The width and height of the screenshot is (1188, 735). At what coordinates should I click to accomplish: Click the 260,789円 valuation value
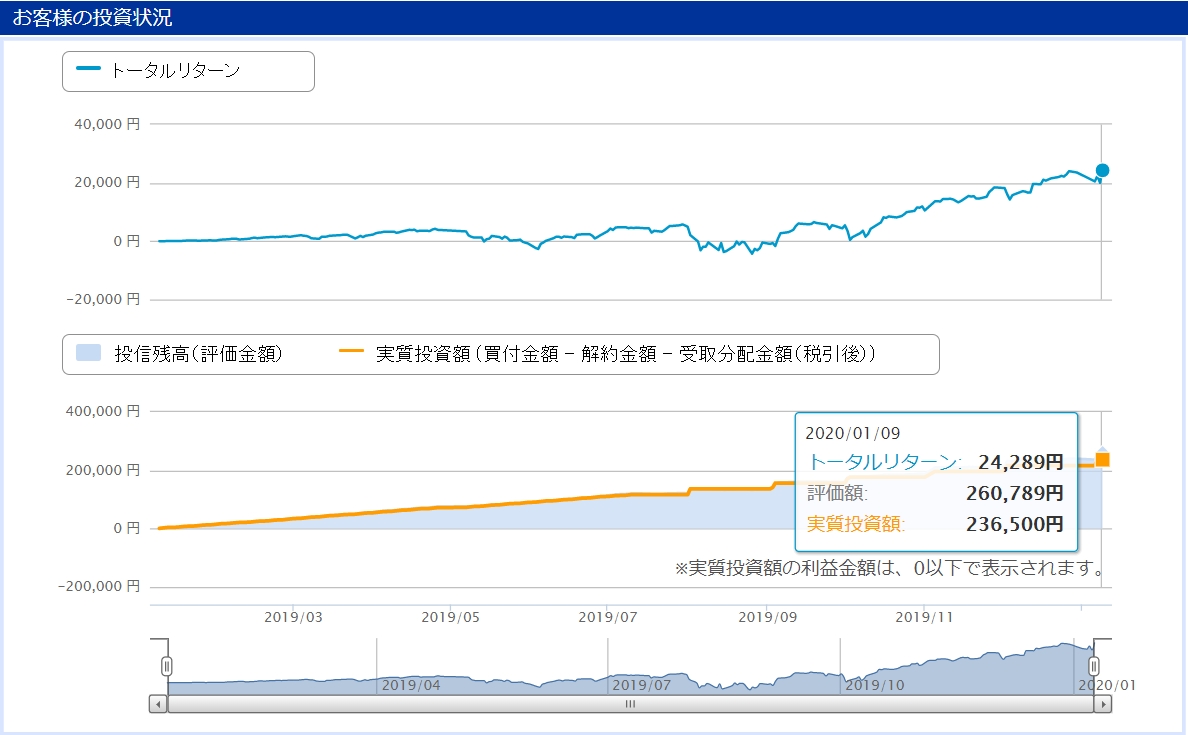(x=1014, y=493)
